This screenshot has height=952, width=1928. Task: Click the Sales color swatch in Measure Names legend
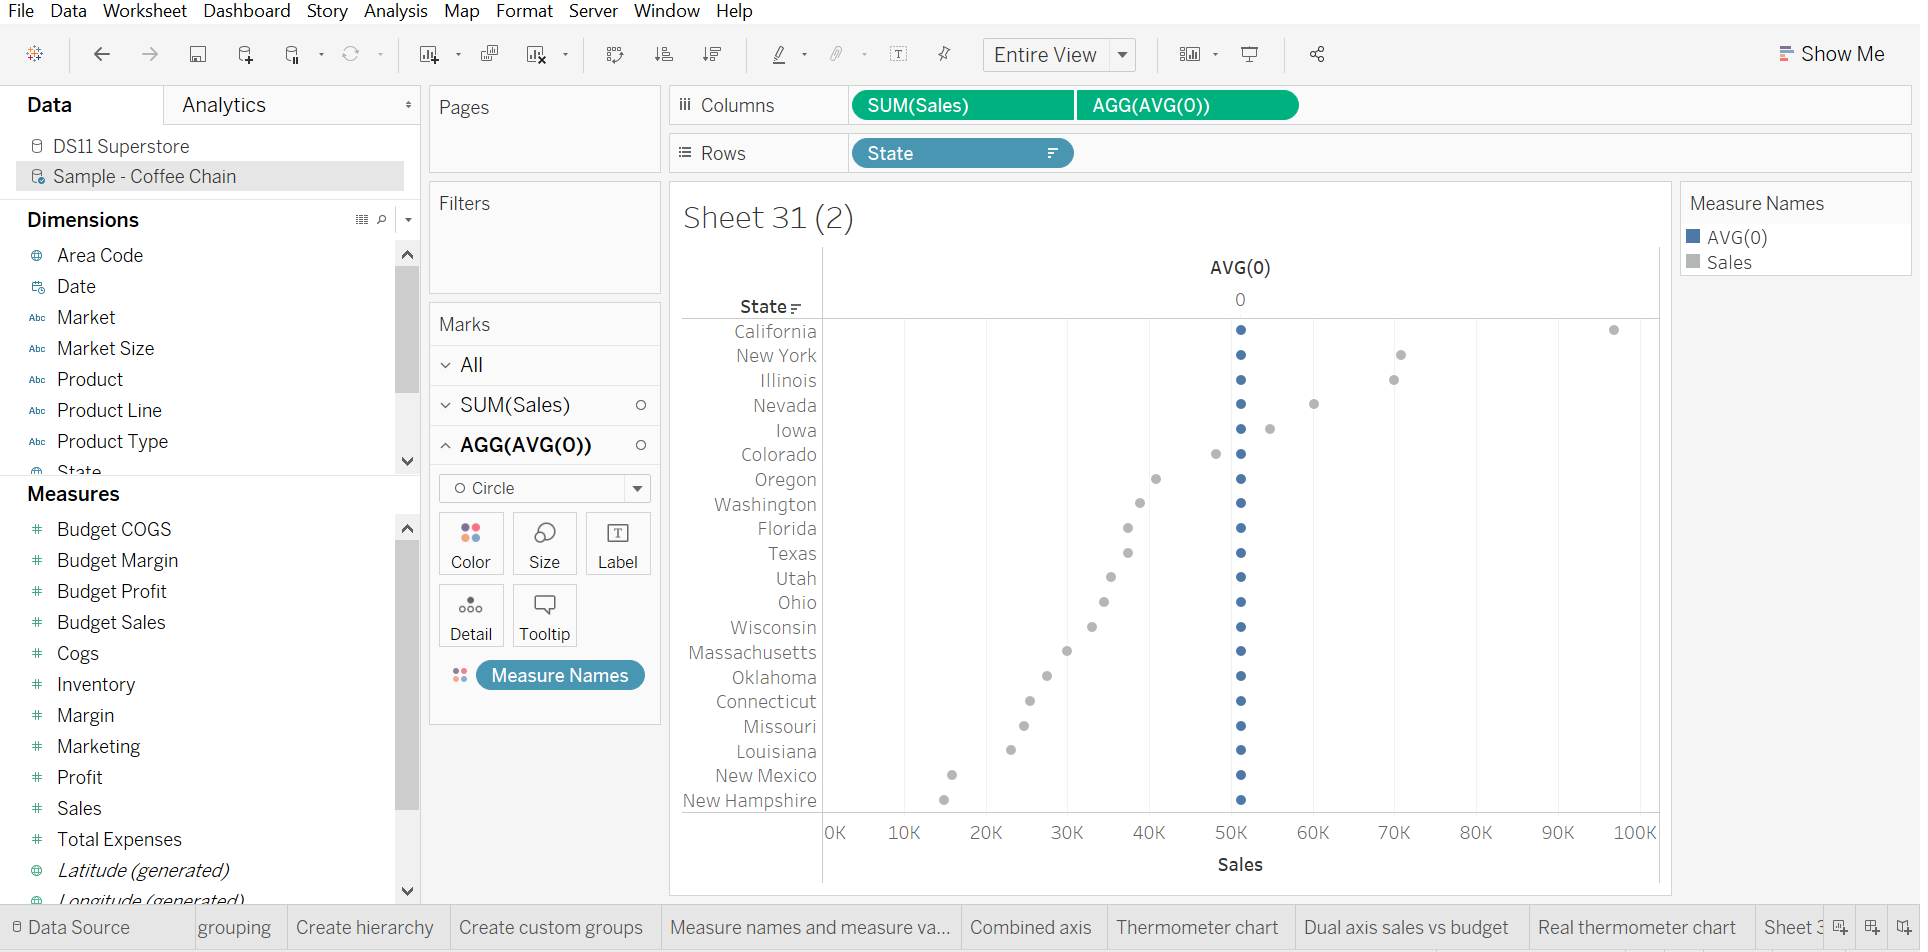[x=1693, y=262]
